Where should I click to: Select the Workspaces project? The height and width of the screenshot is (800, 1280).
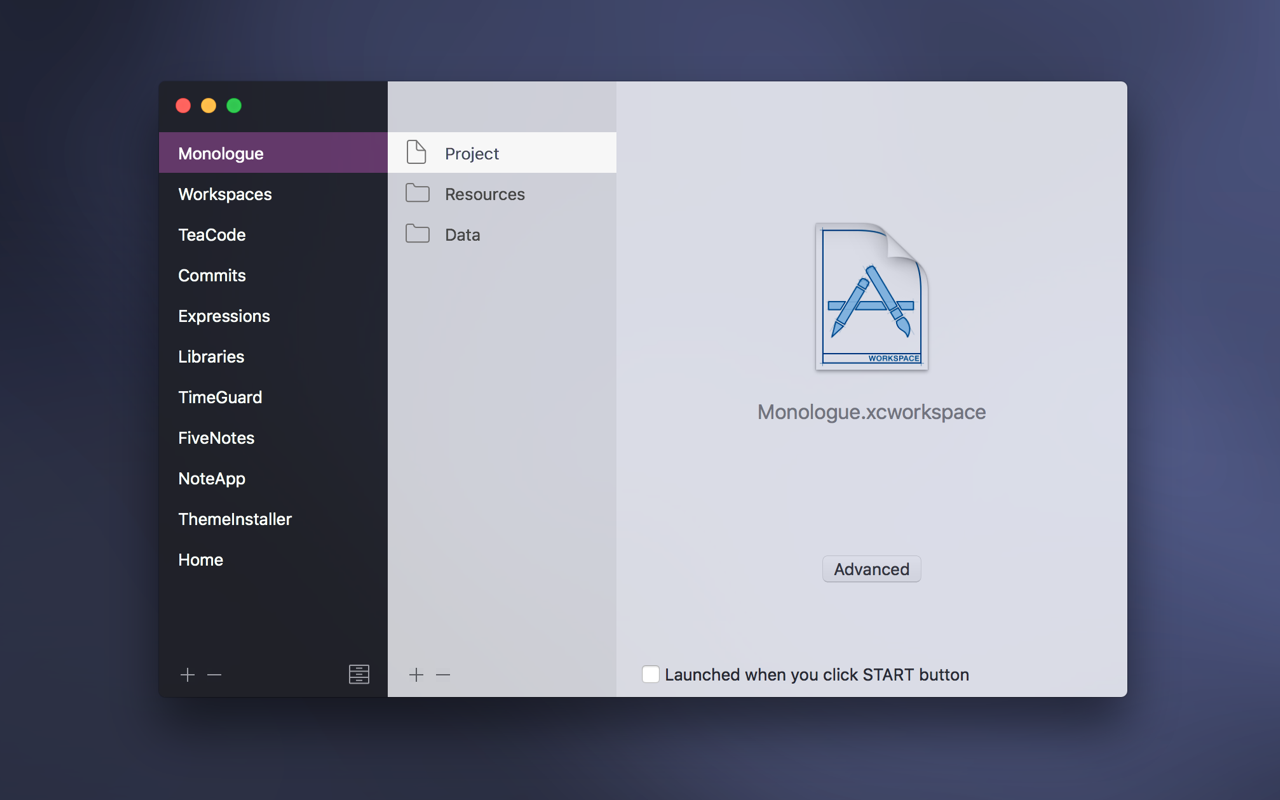pos(224,194)
